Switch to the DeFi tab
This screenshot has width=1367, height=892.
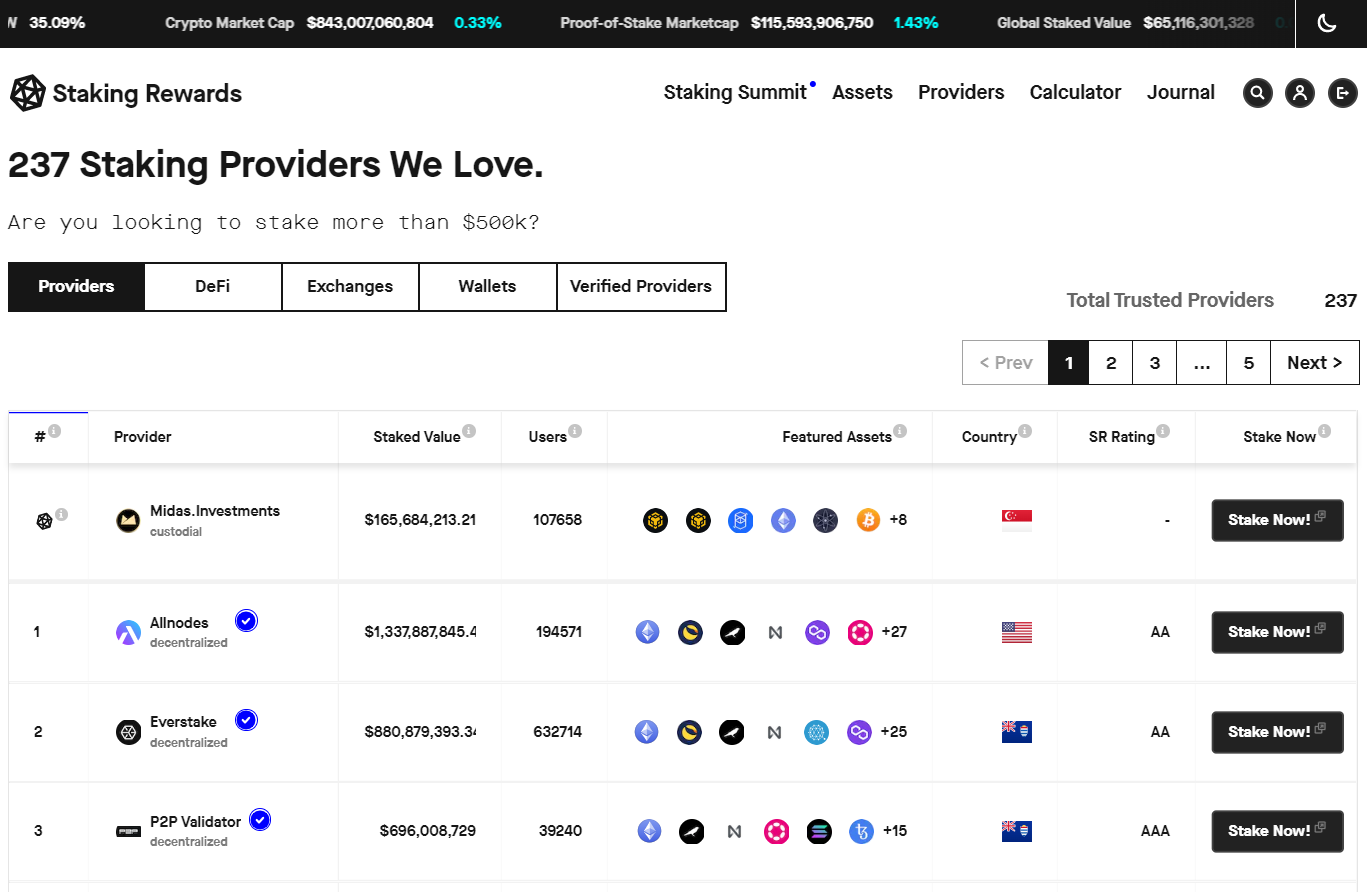[213, 287]
